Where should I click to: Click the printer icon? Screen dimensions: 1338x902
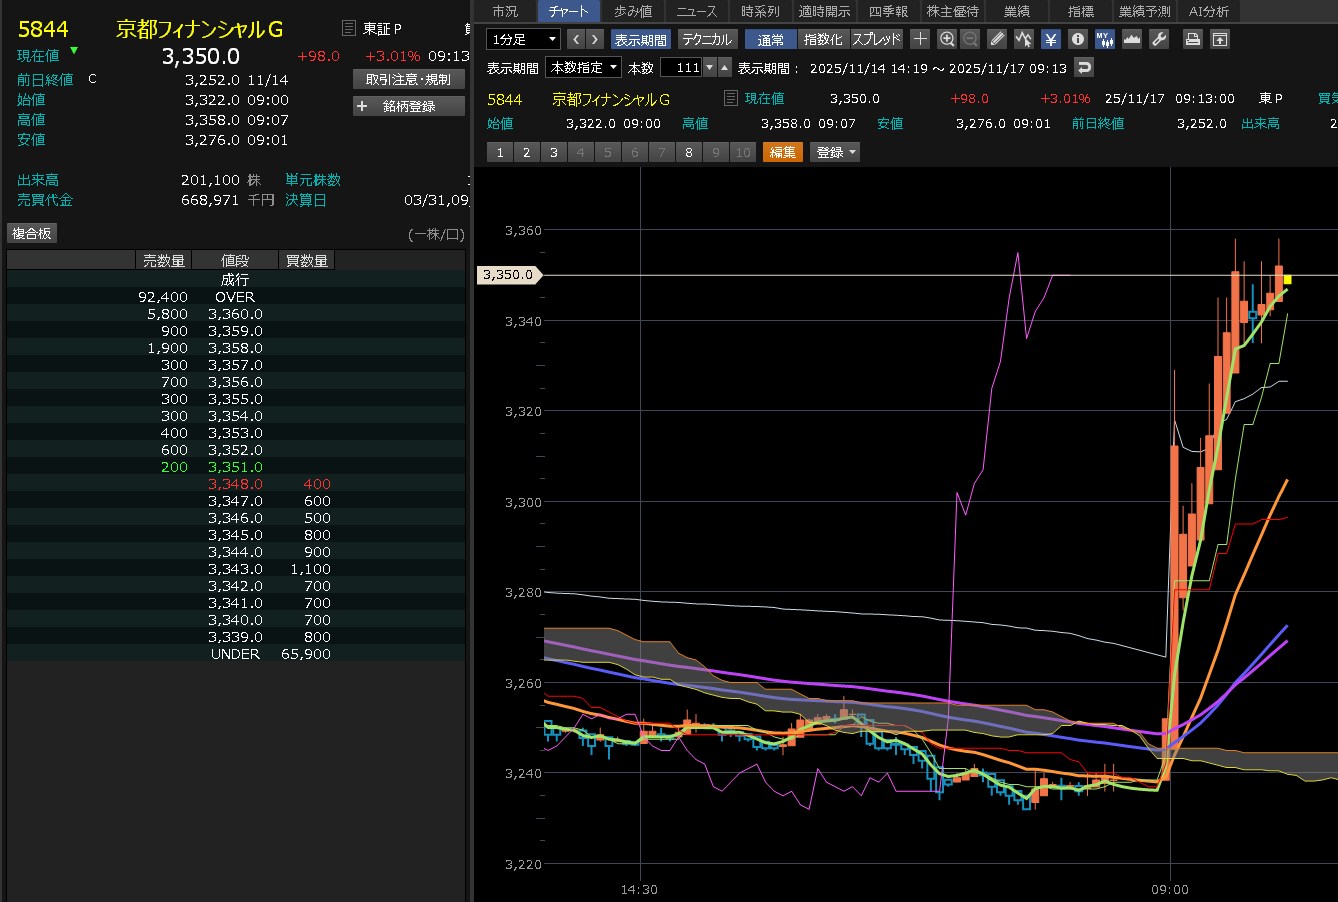[1193, 39]
